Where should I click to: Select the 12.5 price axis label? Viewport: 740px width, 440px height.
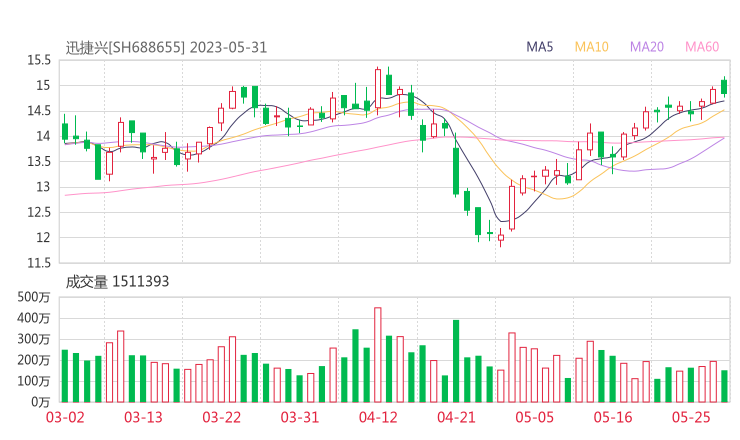point(39,212)
